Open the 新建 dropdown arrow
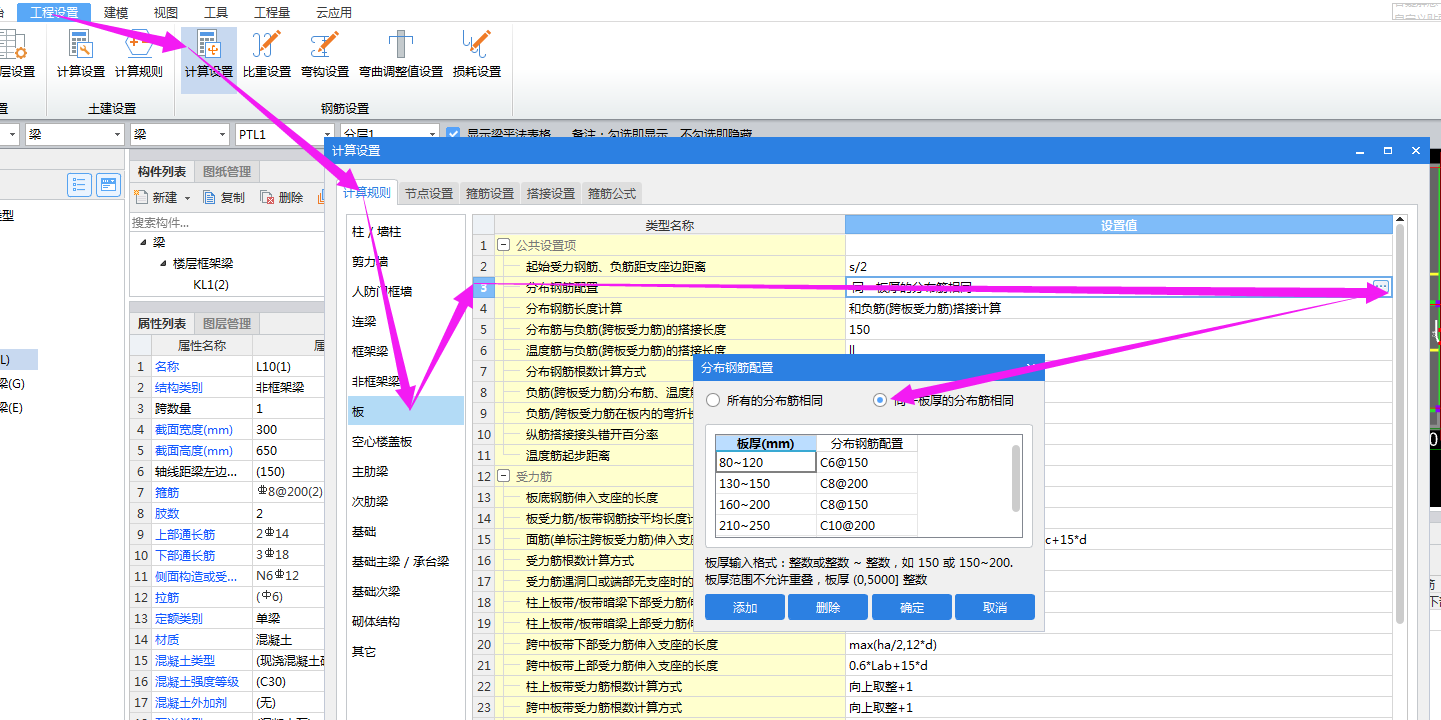Viewport: 1441px width, 720px height. coord(187,198)
